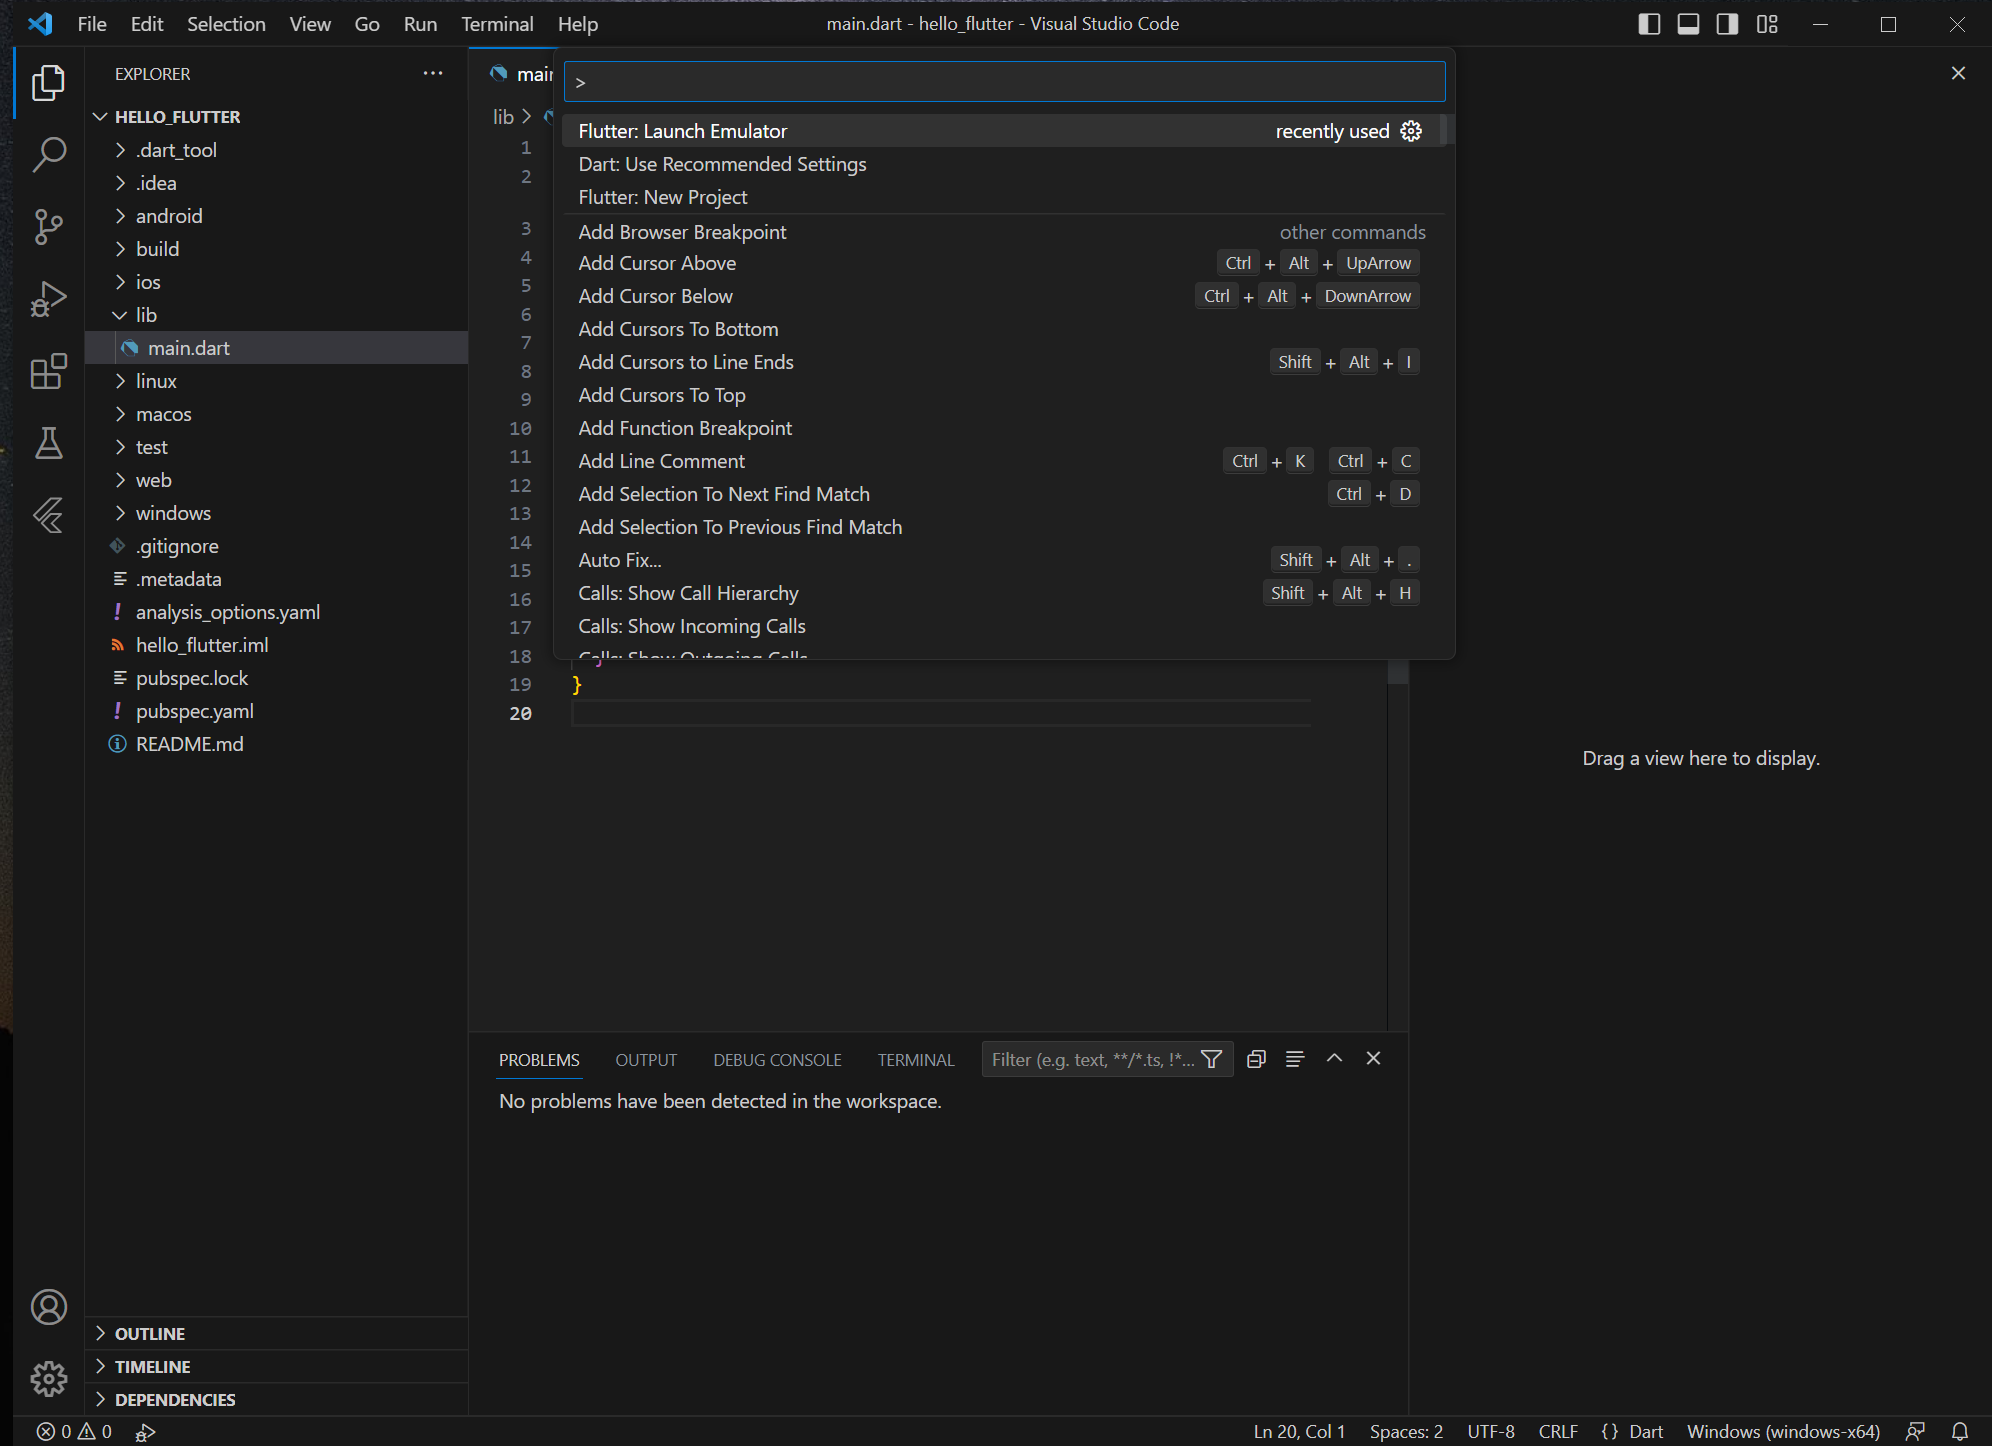1992x1446 pixels.
Task: Click the debug status bar icon
Action: click(x=146, y=1432)
